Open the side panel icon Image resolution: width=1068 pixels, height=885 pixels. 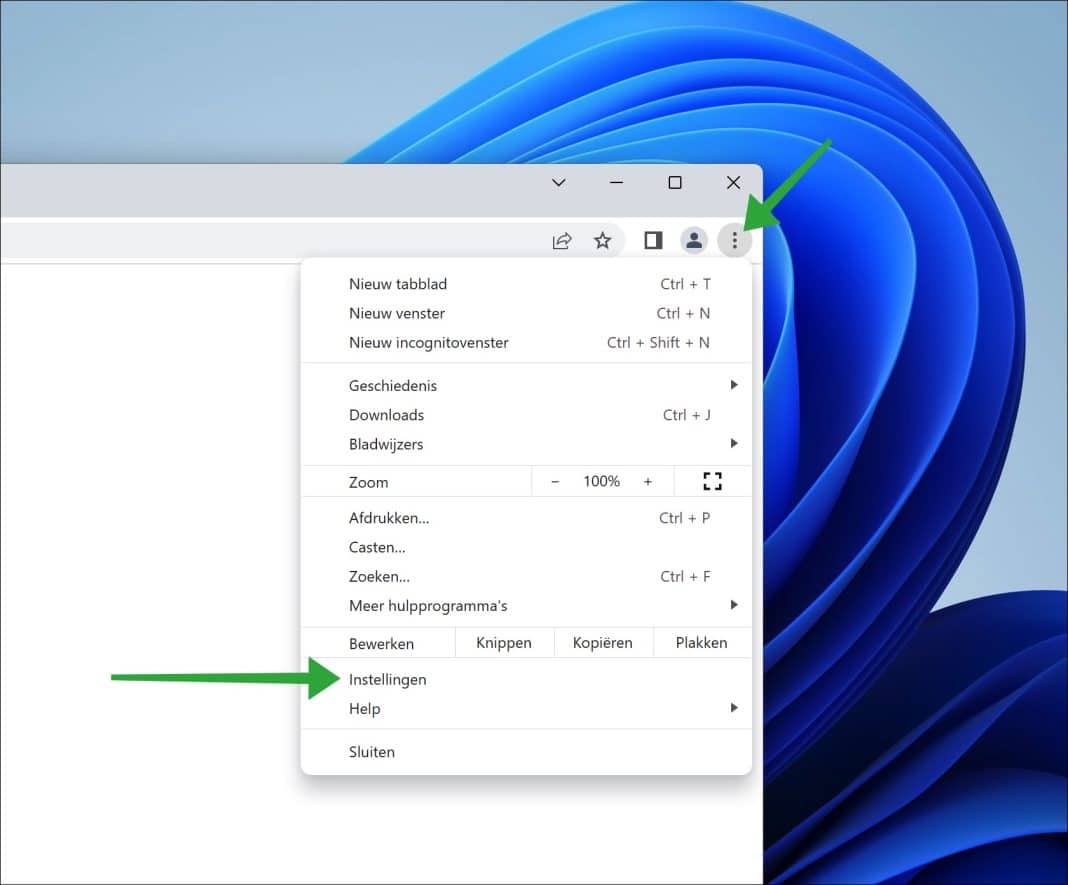point(652,240)
